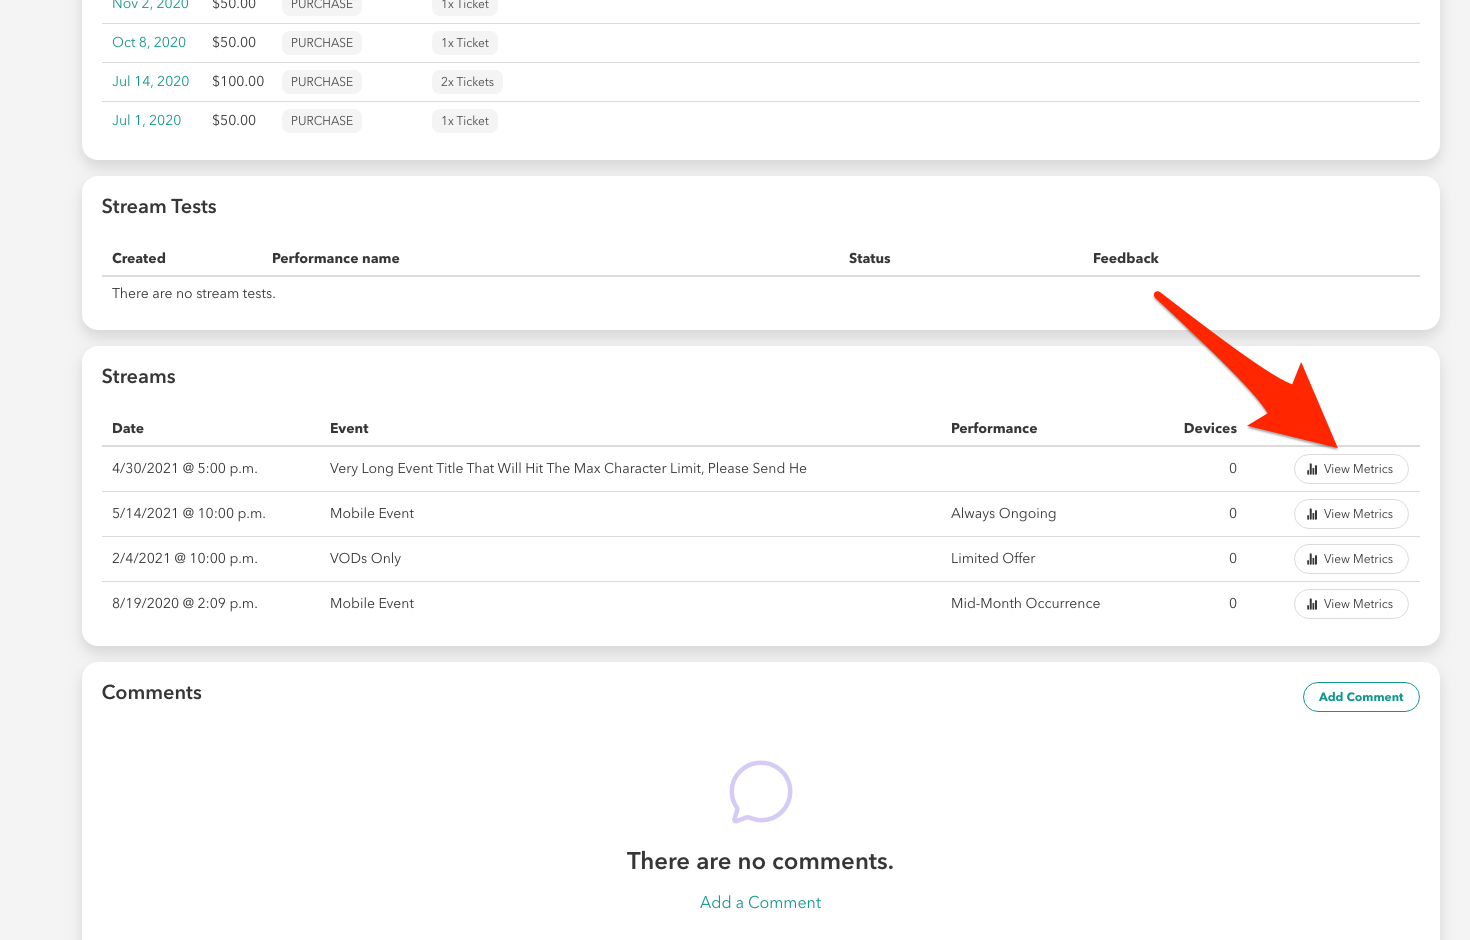The height and width of the screenshot is (940, 1470).
Task: Click the 4/30/2021 @ 5:00 p.m. date
Action: (185, 468)
